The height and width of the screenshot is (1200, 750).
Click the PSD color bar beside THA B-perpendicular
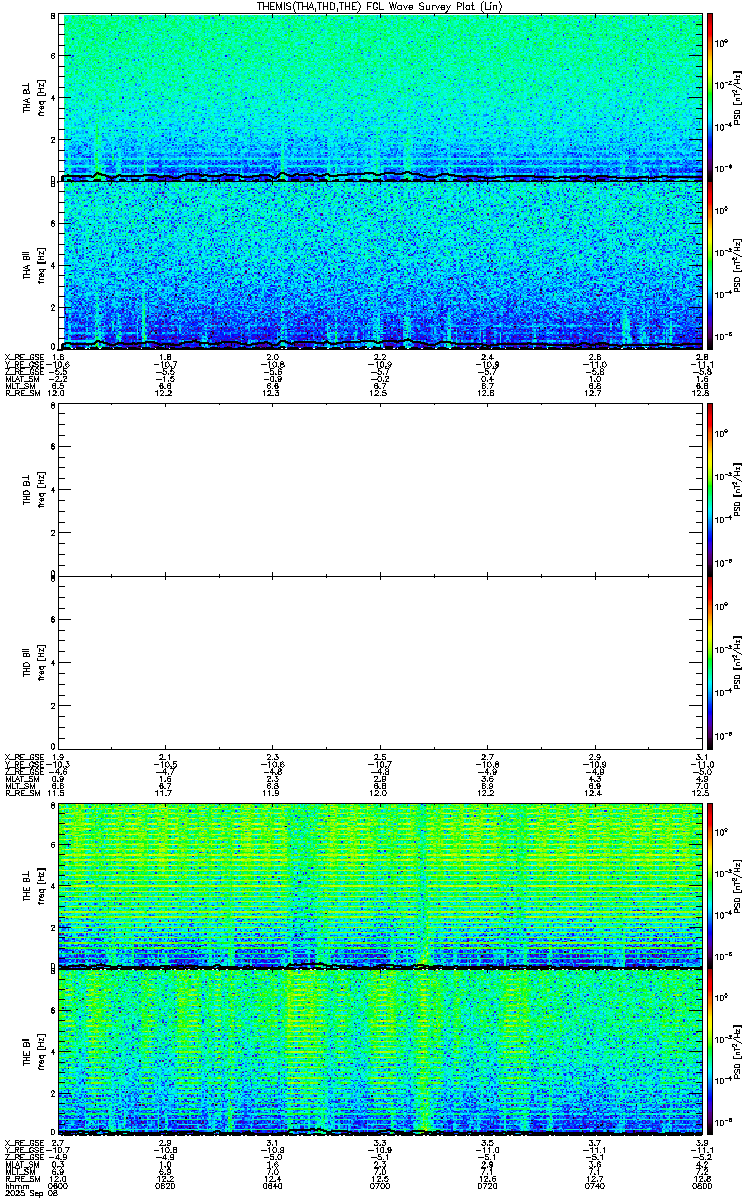[x=710, y=97]
